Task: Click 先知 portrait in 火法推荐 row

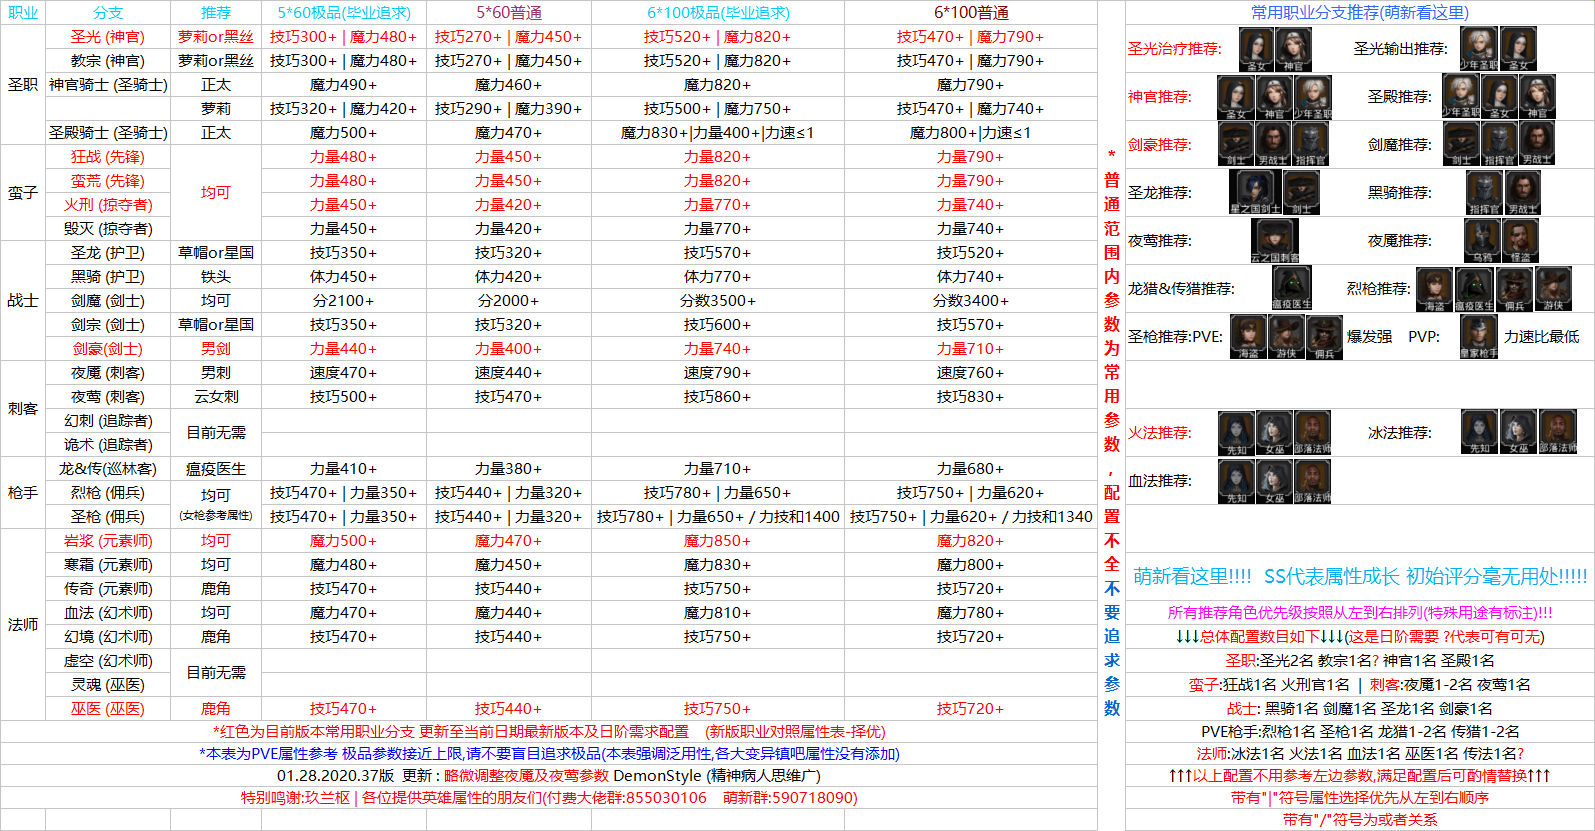Action: (1236, 433)
